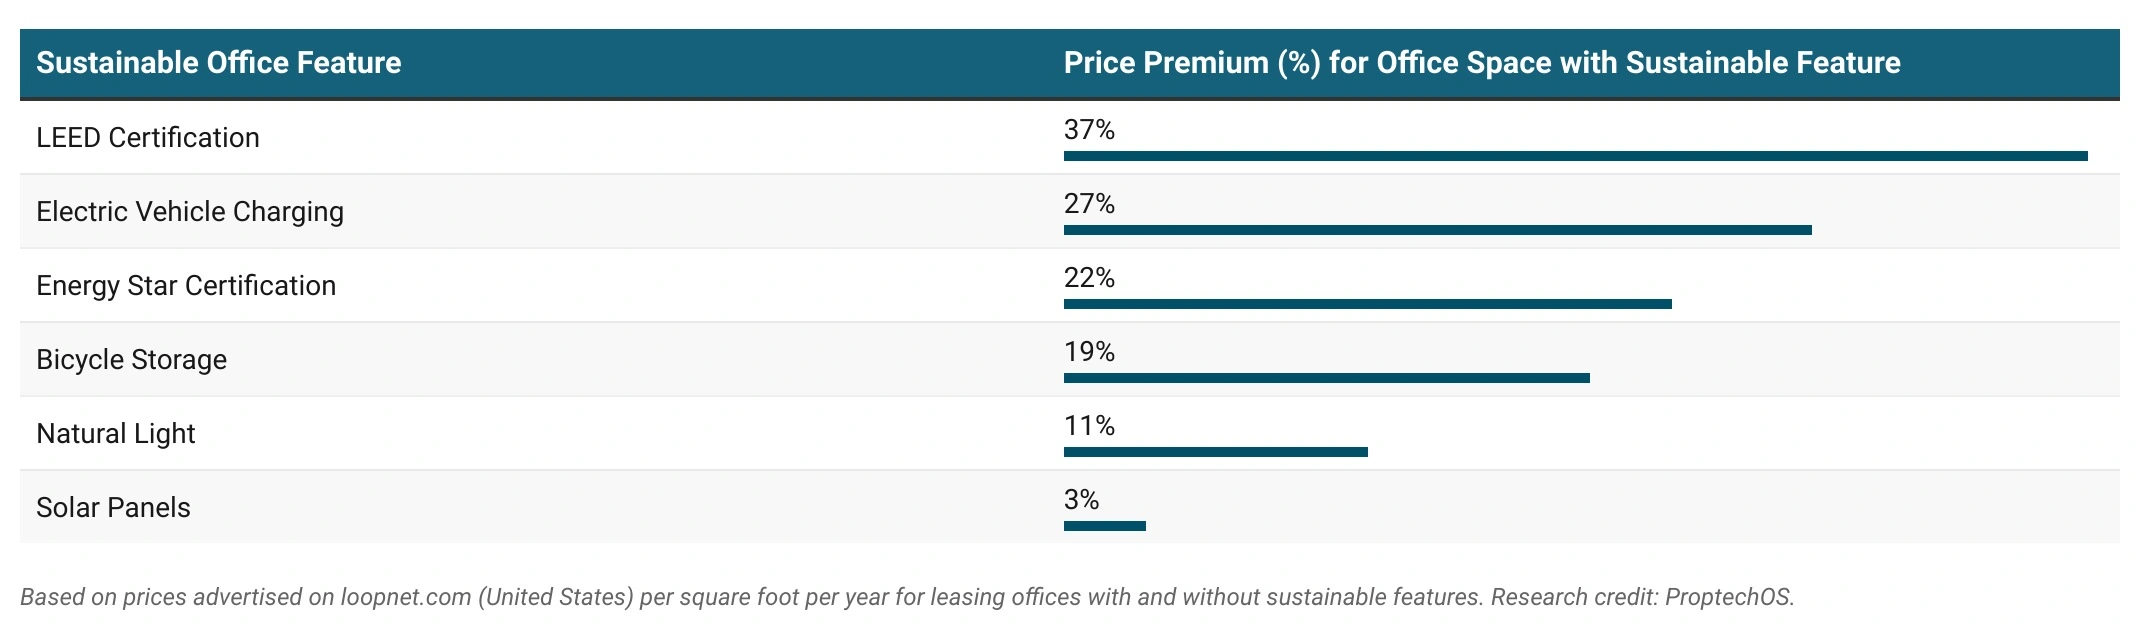This screenshot has height=623, width=2140.
Task: Select the LEED Certification row label
Action: pos(148,138)
